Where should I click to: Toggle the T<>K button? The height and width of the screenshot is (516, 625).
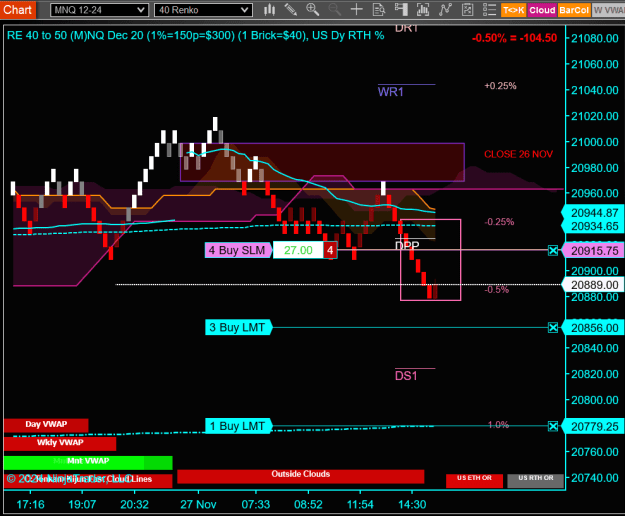point(514,10)
